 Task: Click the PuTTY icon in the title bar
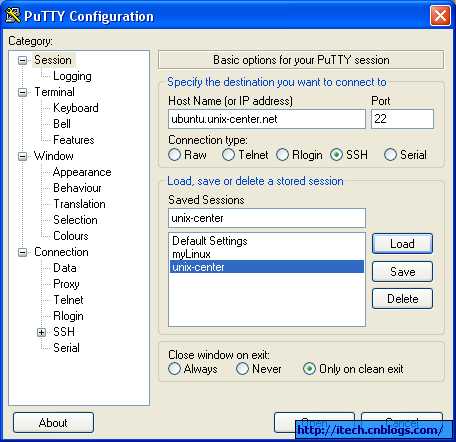tap(13, 16)
